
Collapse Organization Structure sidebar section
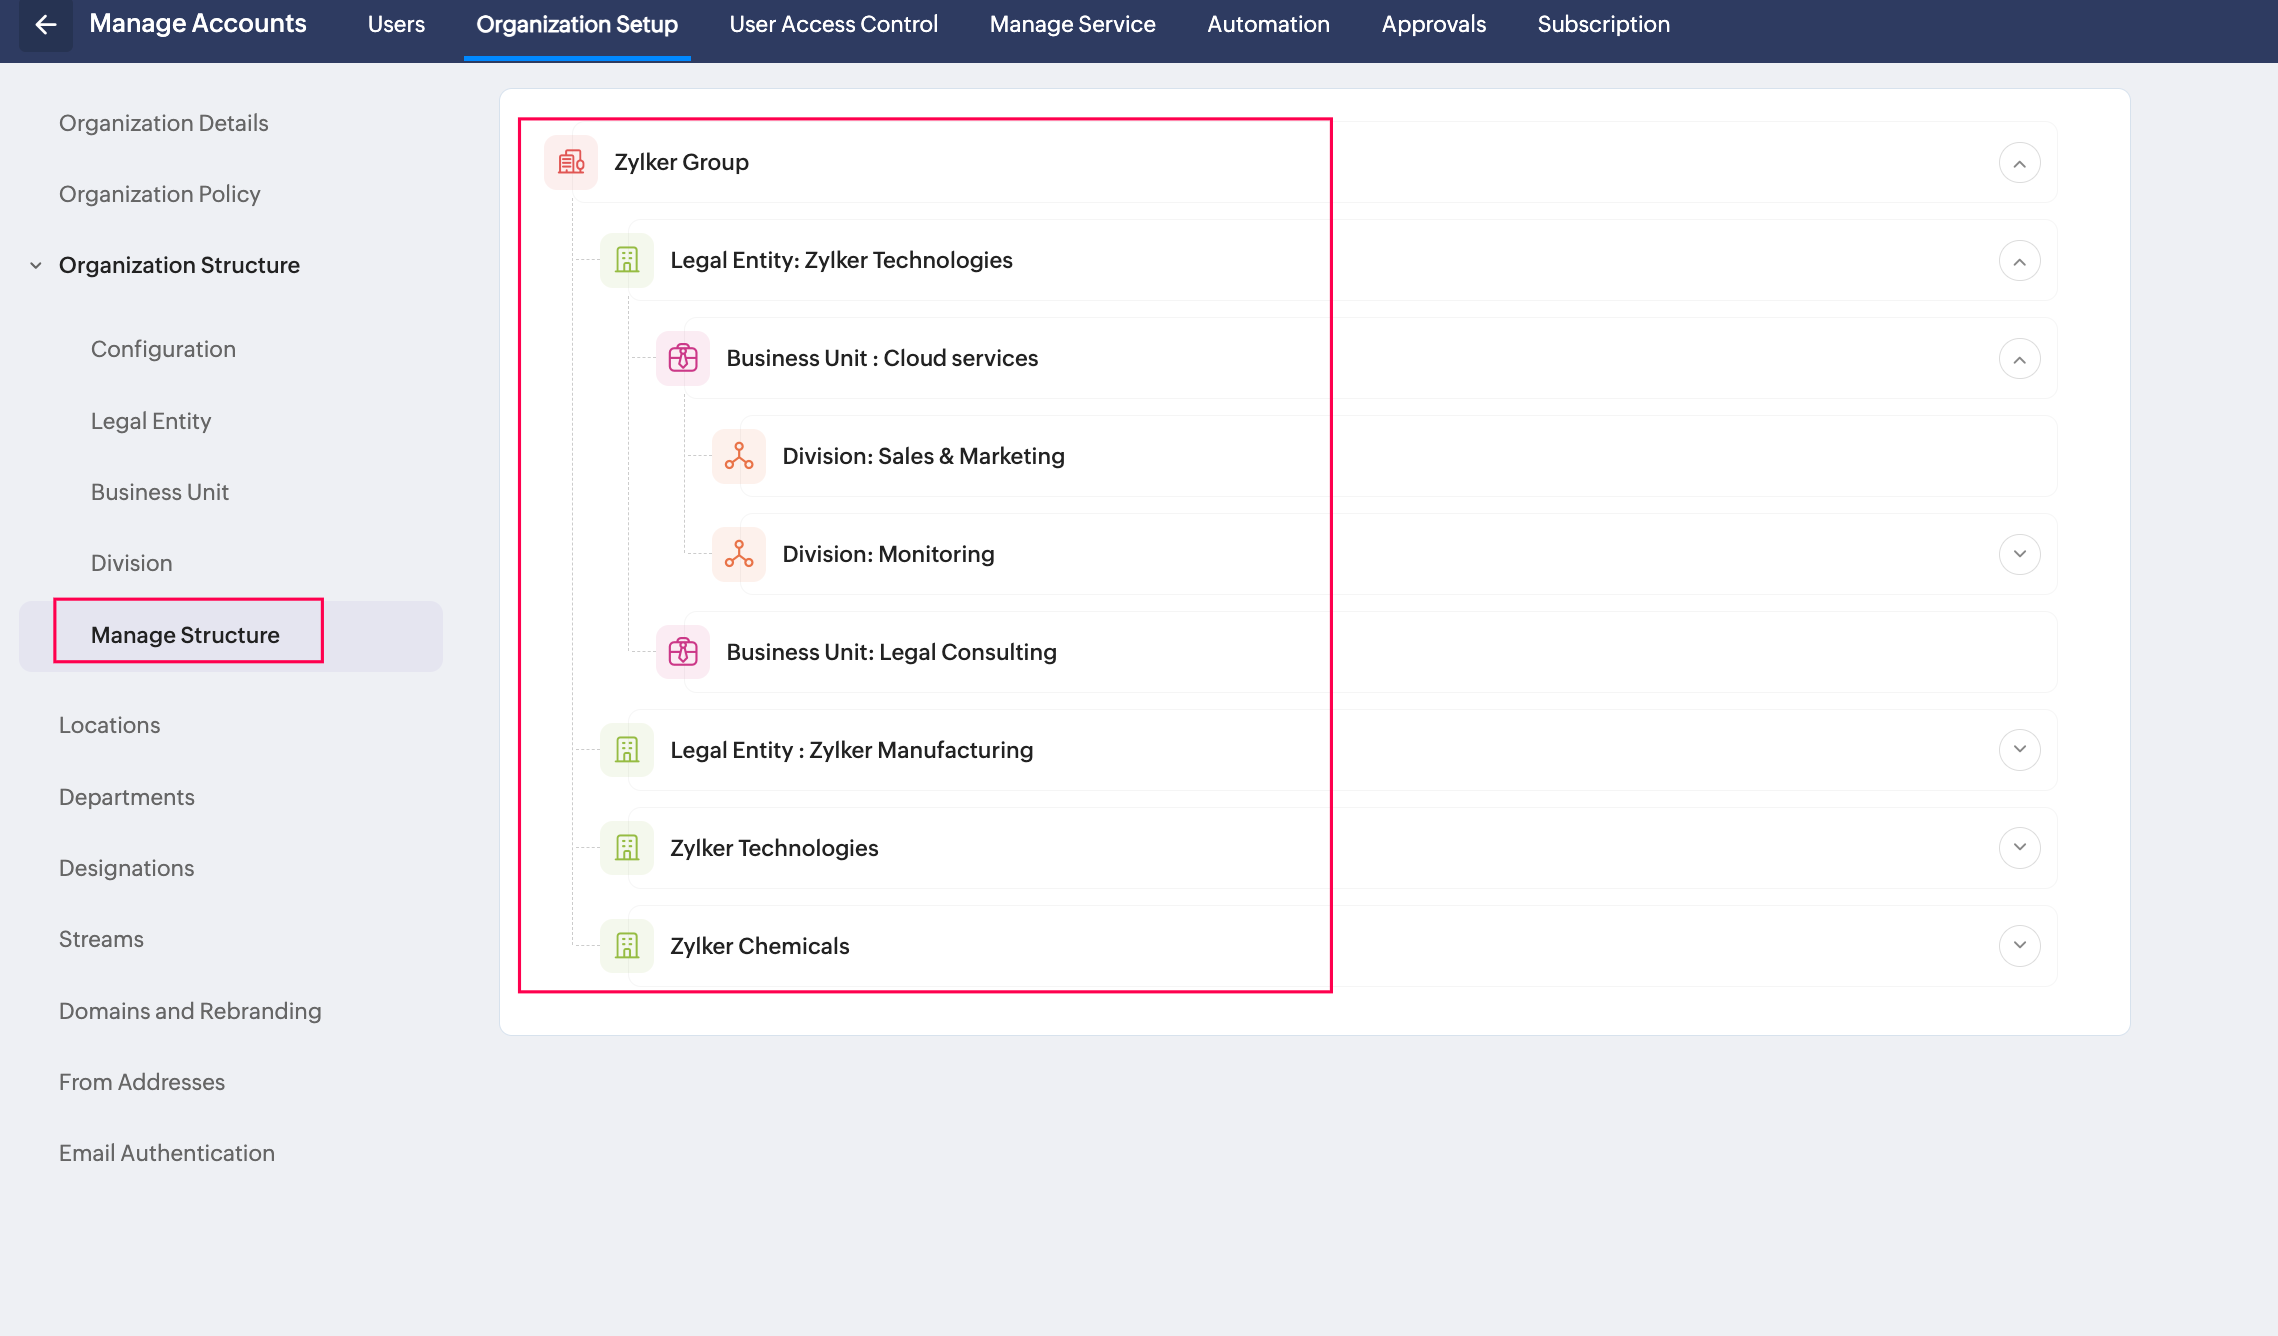tap(36, 265)
